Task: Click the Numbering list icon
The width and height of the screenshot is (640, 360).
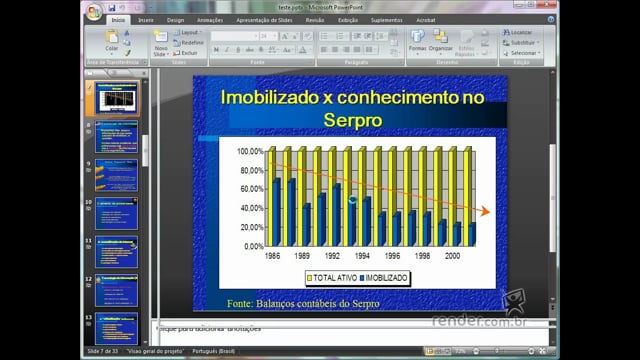Action: (x=340, y=36)
